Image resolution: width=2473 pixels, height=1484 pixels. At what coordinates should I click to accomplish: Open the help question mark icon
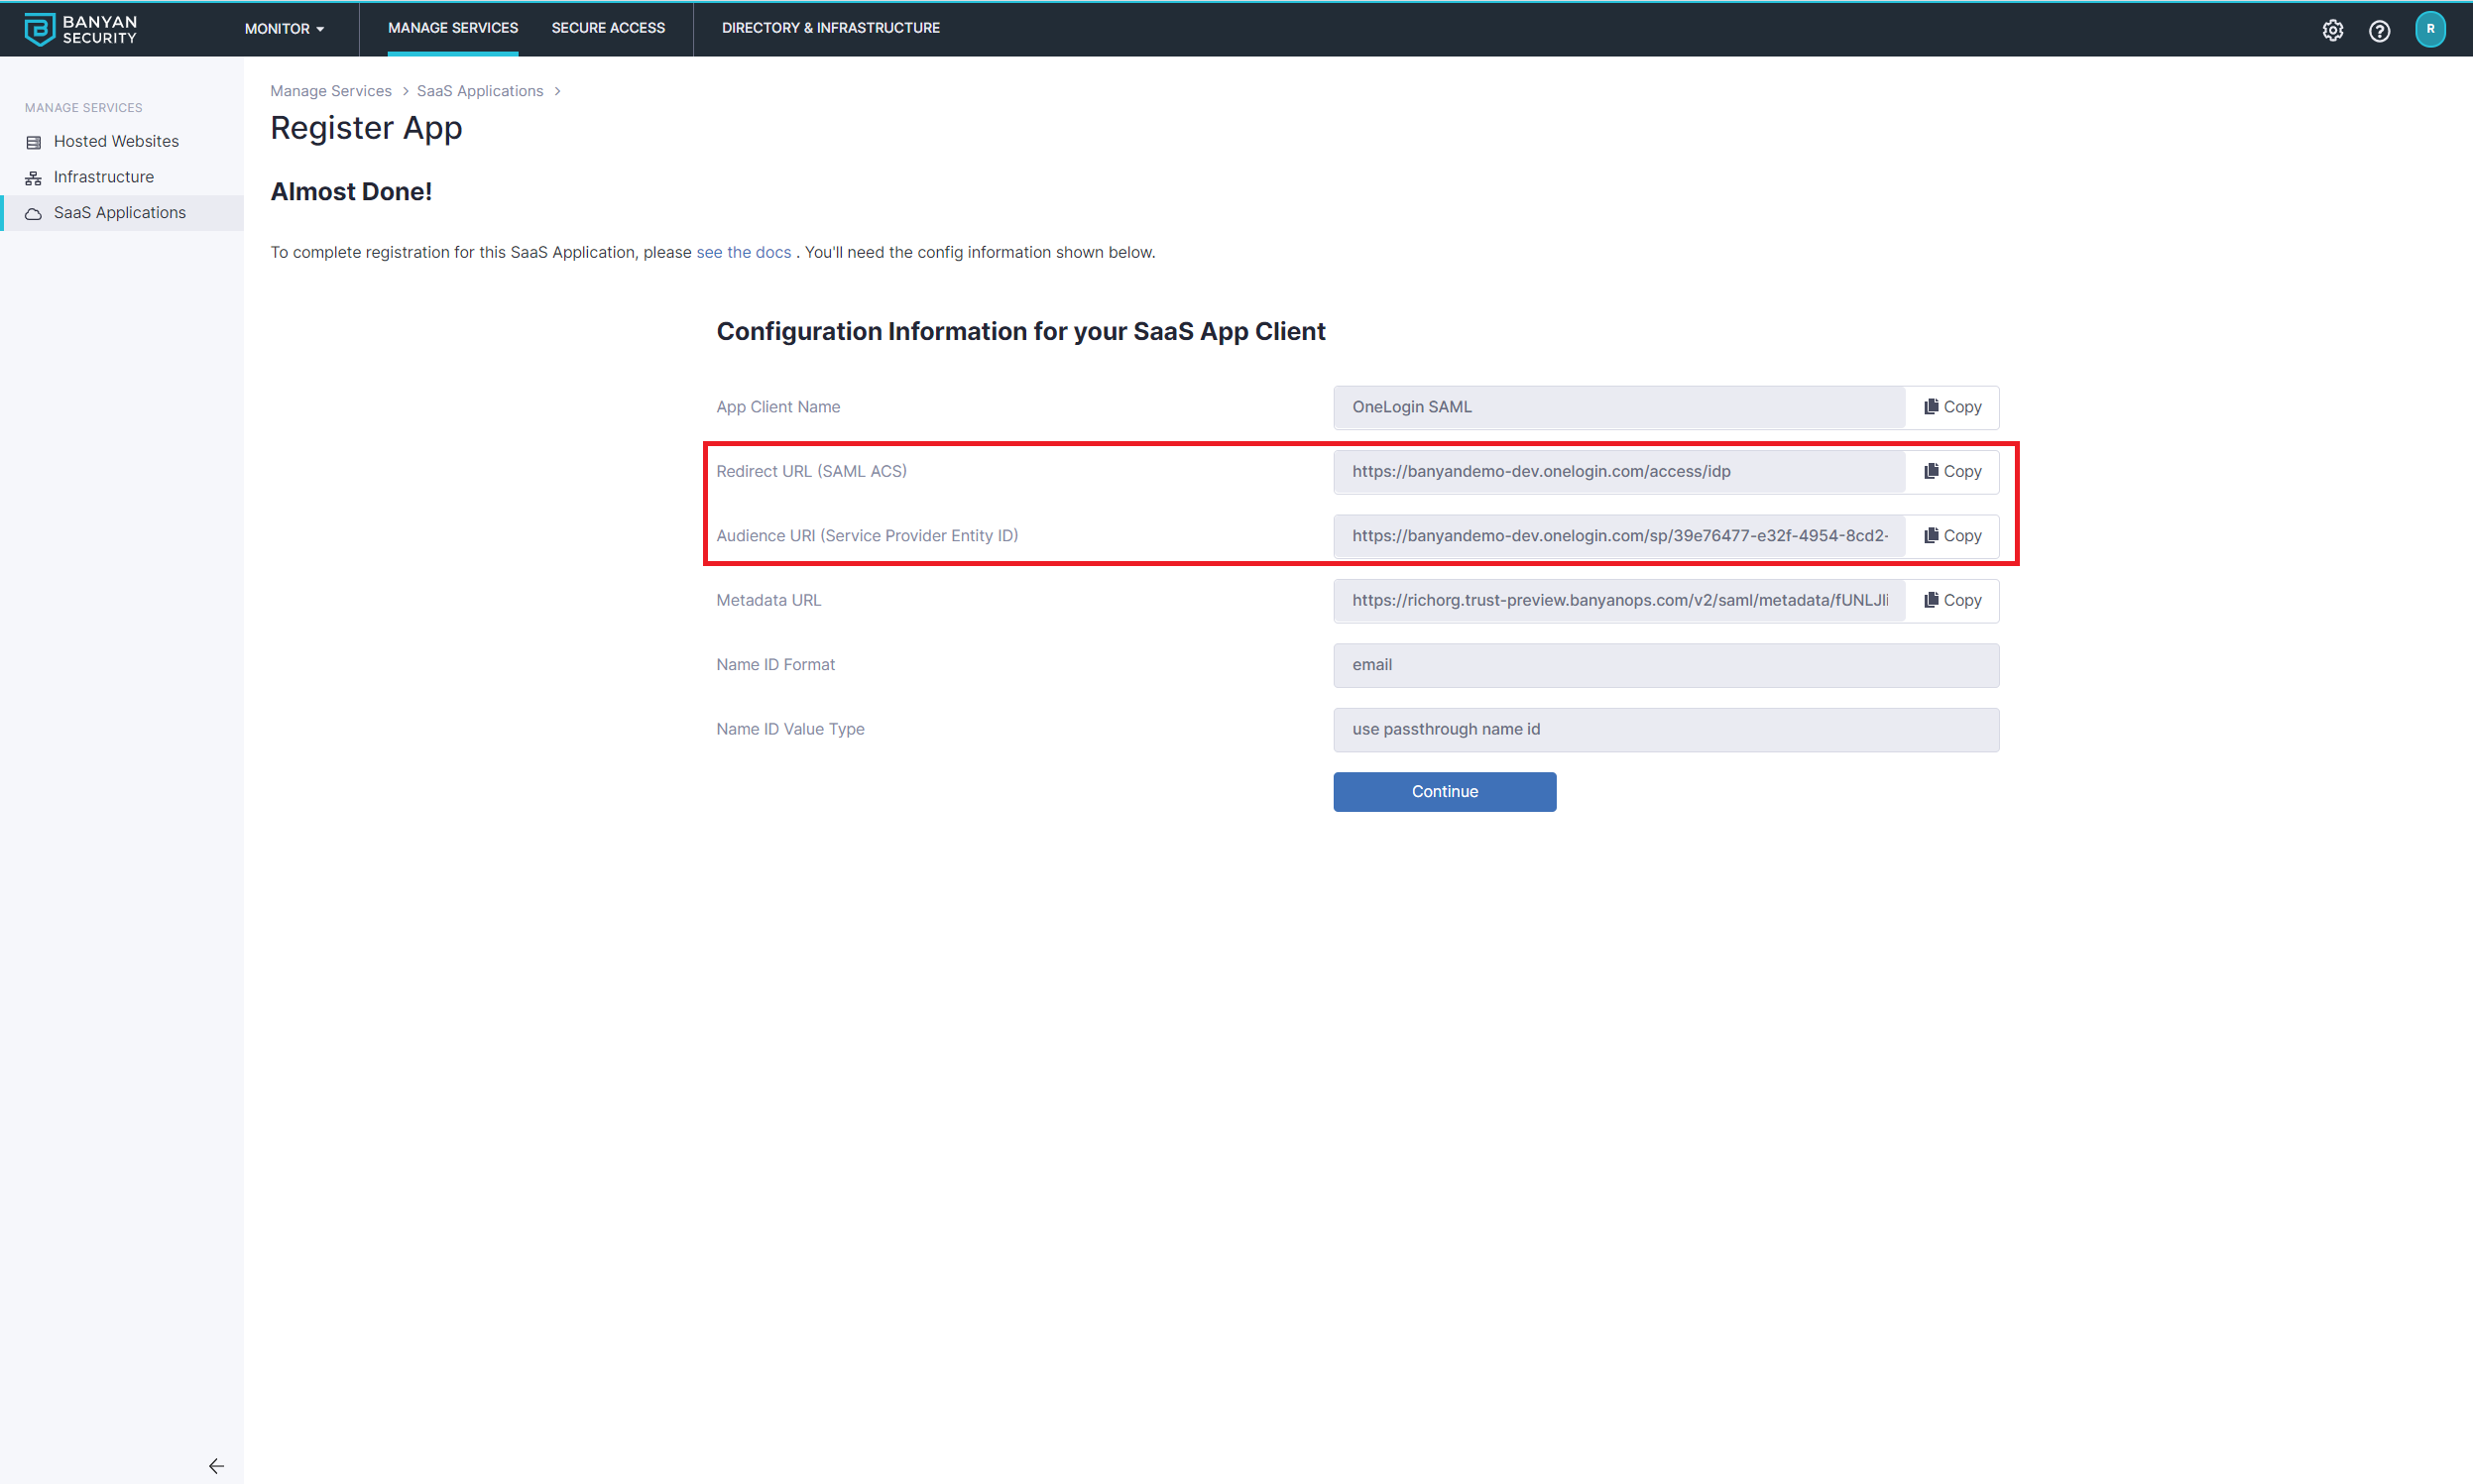pos(2379,30)
